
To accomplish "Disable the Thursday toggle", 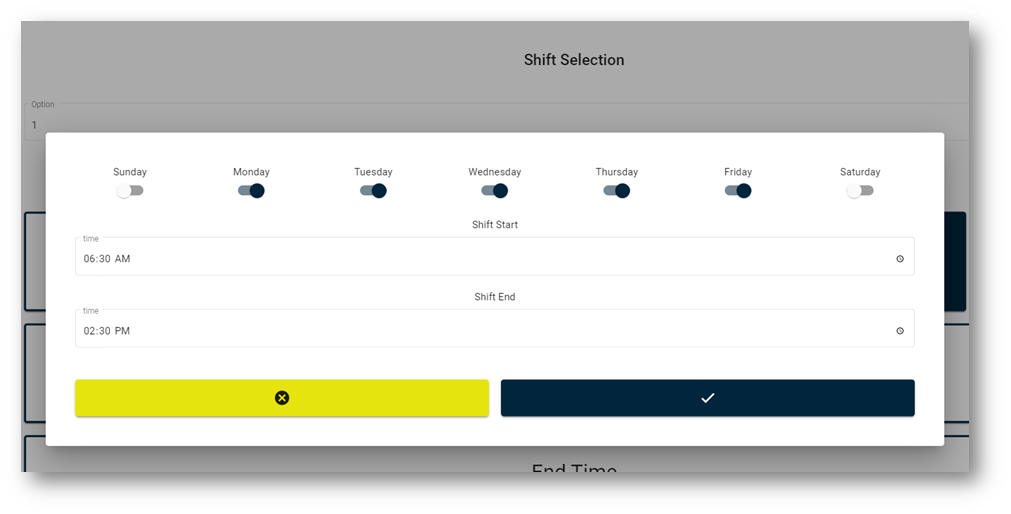I will (x=616, y=191).
